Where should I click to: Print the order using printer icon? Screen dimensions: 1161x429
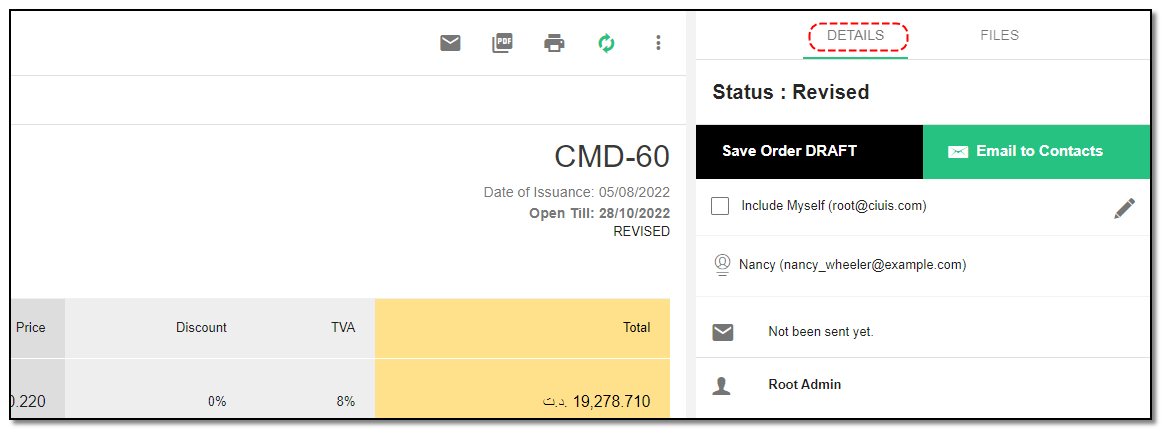(x=555, y=44)
